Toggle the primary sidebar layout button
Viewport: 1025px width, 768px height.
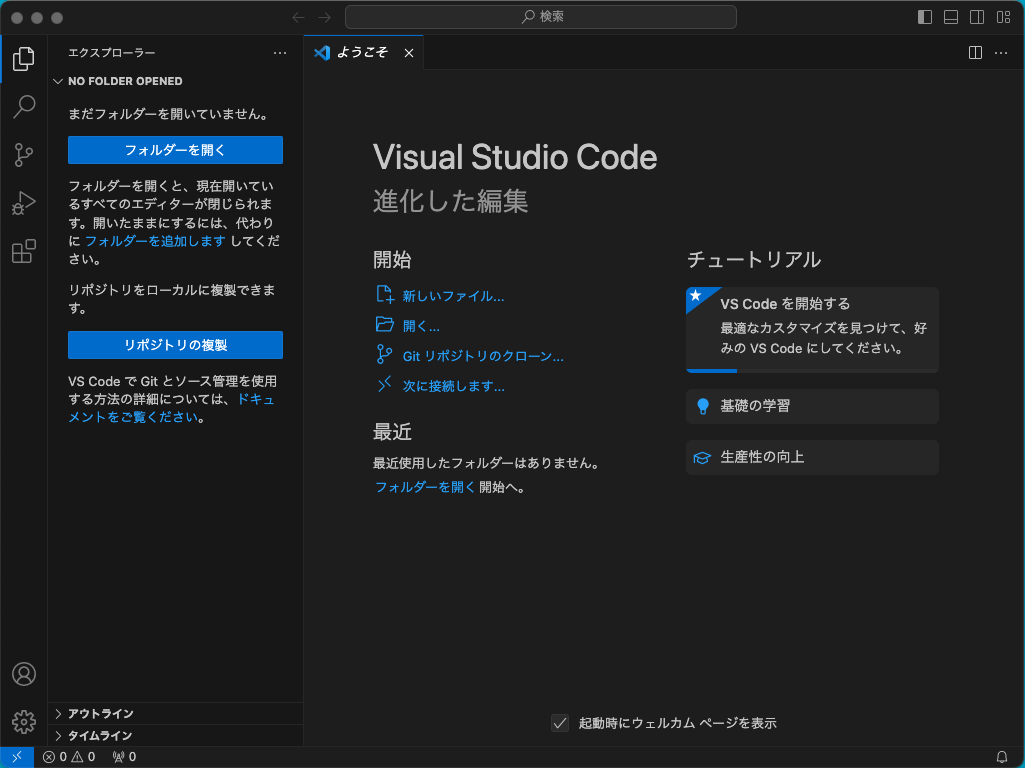pos(925,17)
